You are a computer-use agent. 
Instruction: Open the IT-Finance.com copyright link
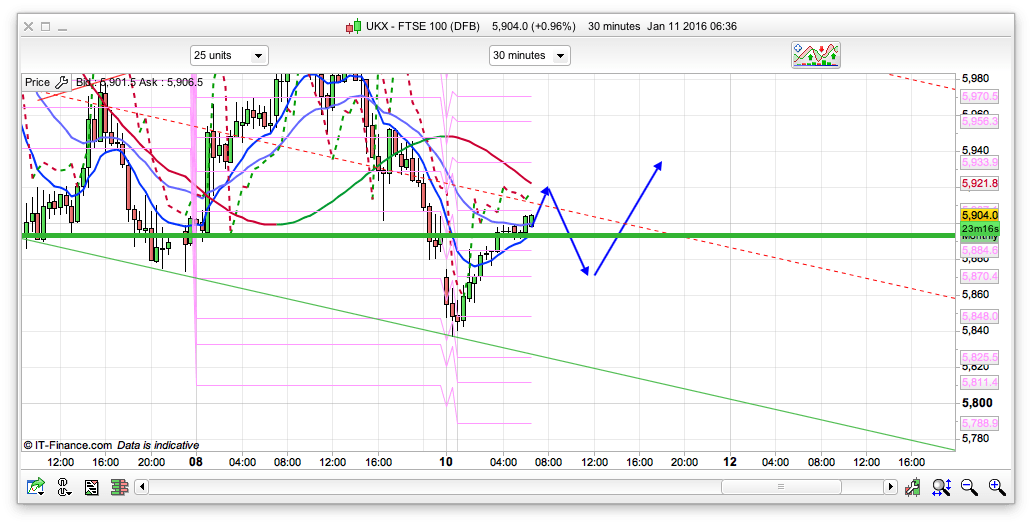tap(67, 445)
